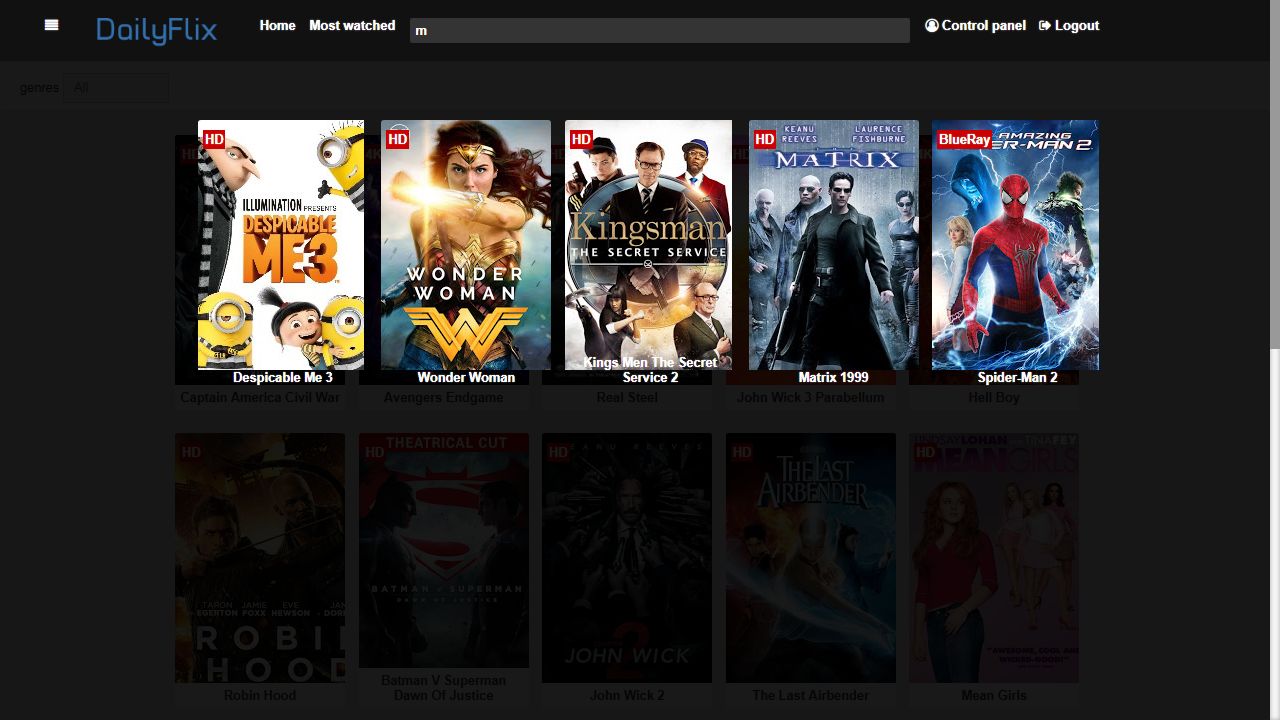Image resolution: width=1280 pixels, height=720 pixels.
Task: Open the Most watched page
Action: tap(352, 25)
